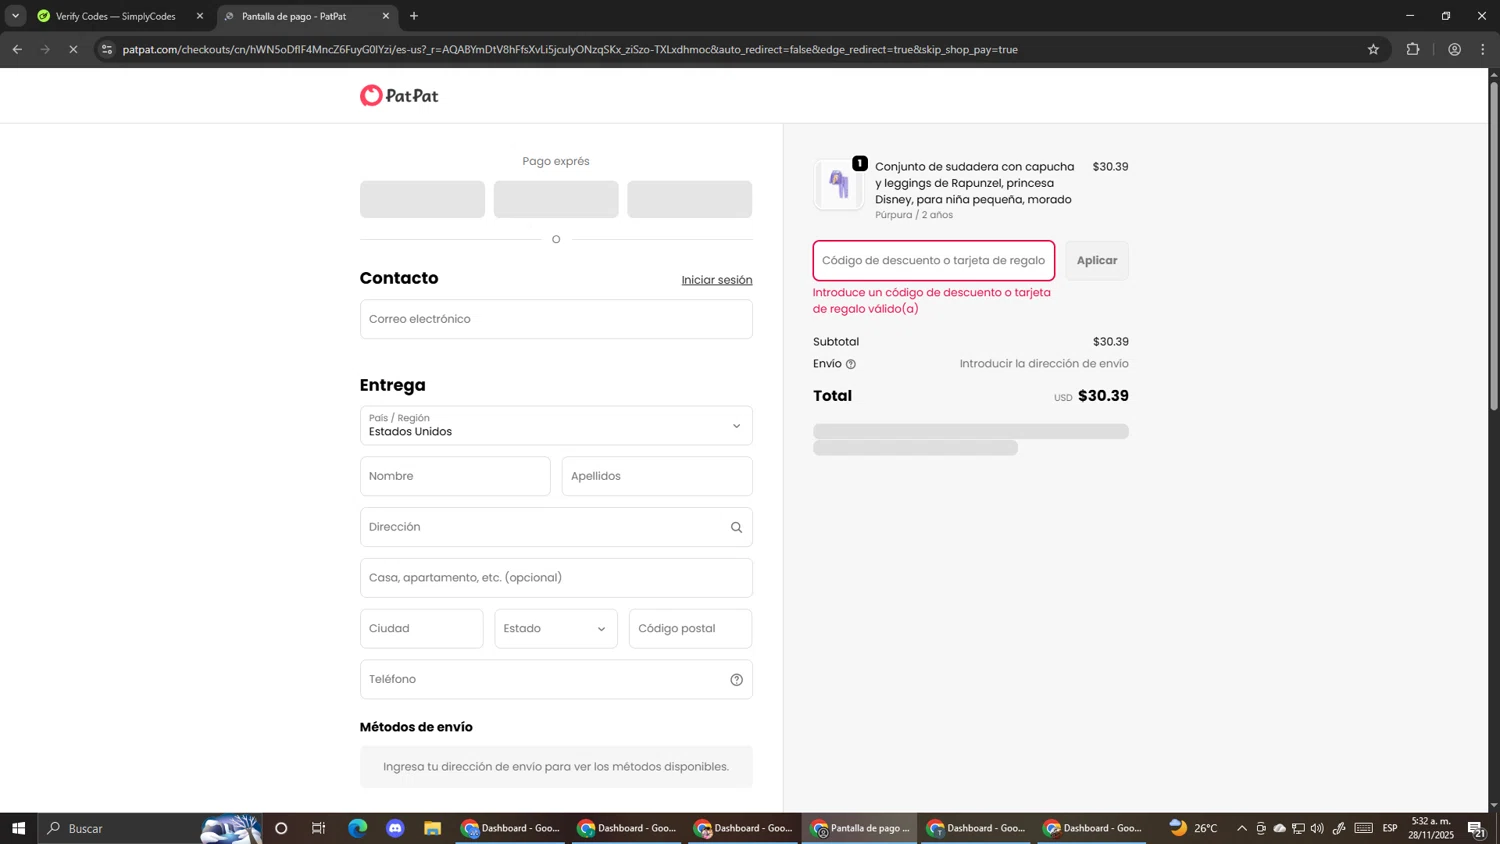Click the Windows taskbar search box
Viewport: 1500px width, 844px height.
coord(150,828)
